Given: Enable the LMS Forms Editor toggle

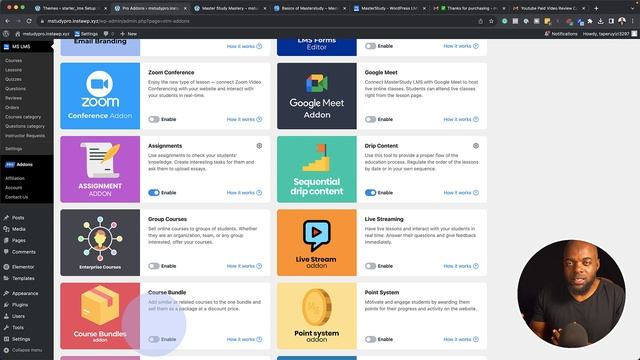Looking at the screenshot, I should (x=370, y=46).
